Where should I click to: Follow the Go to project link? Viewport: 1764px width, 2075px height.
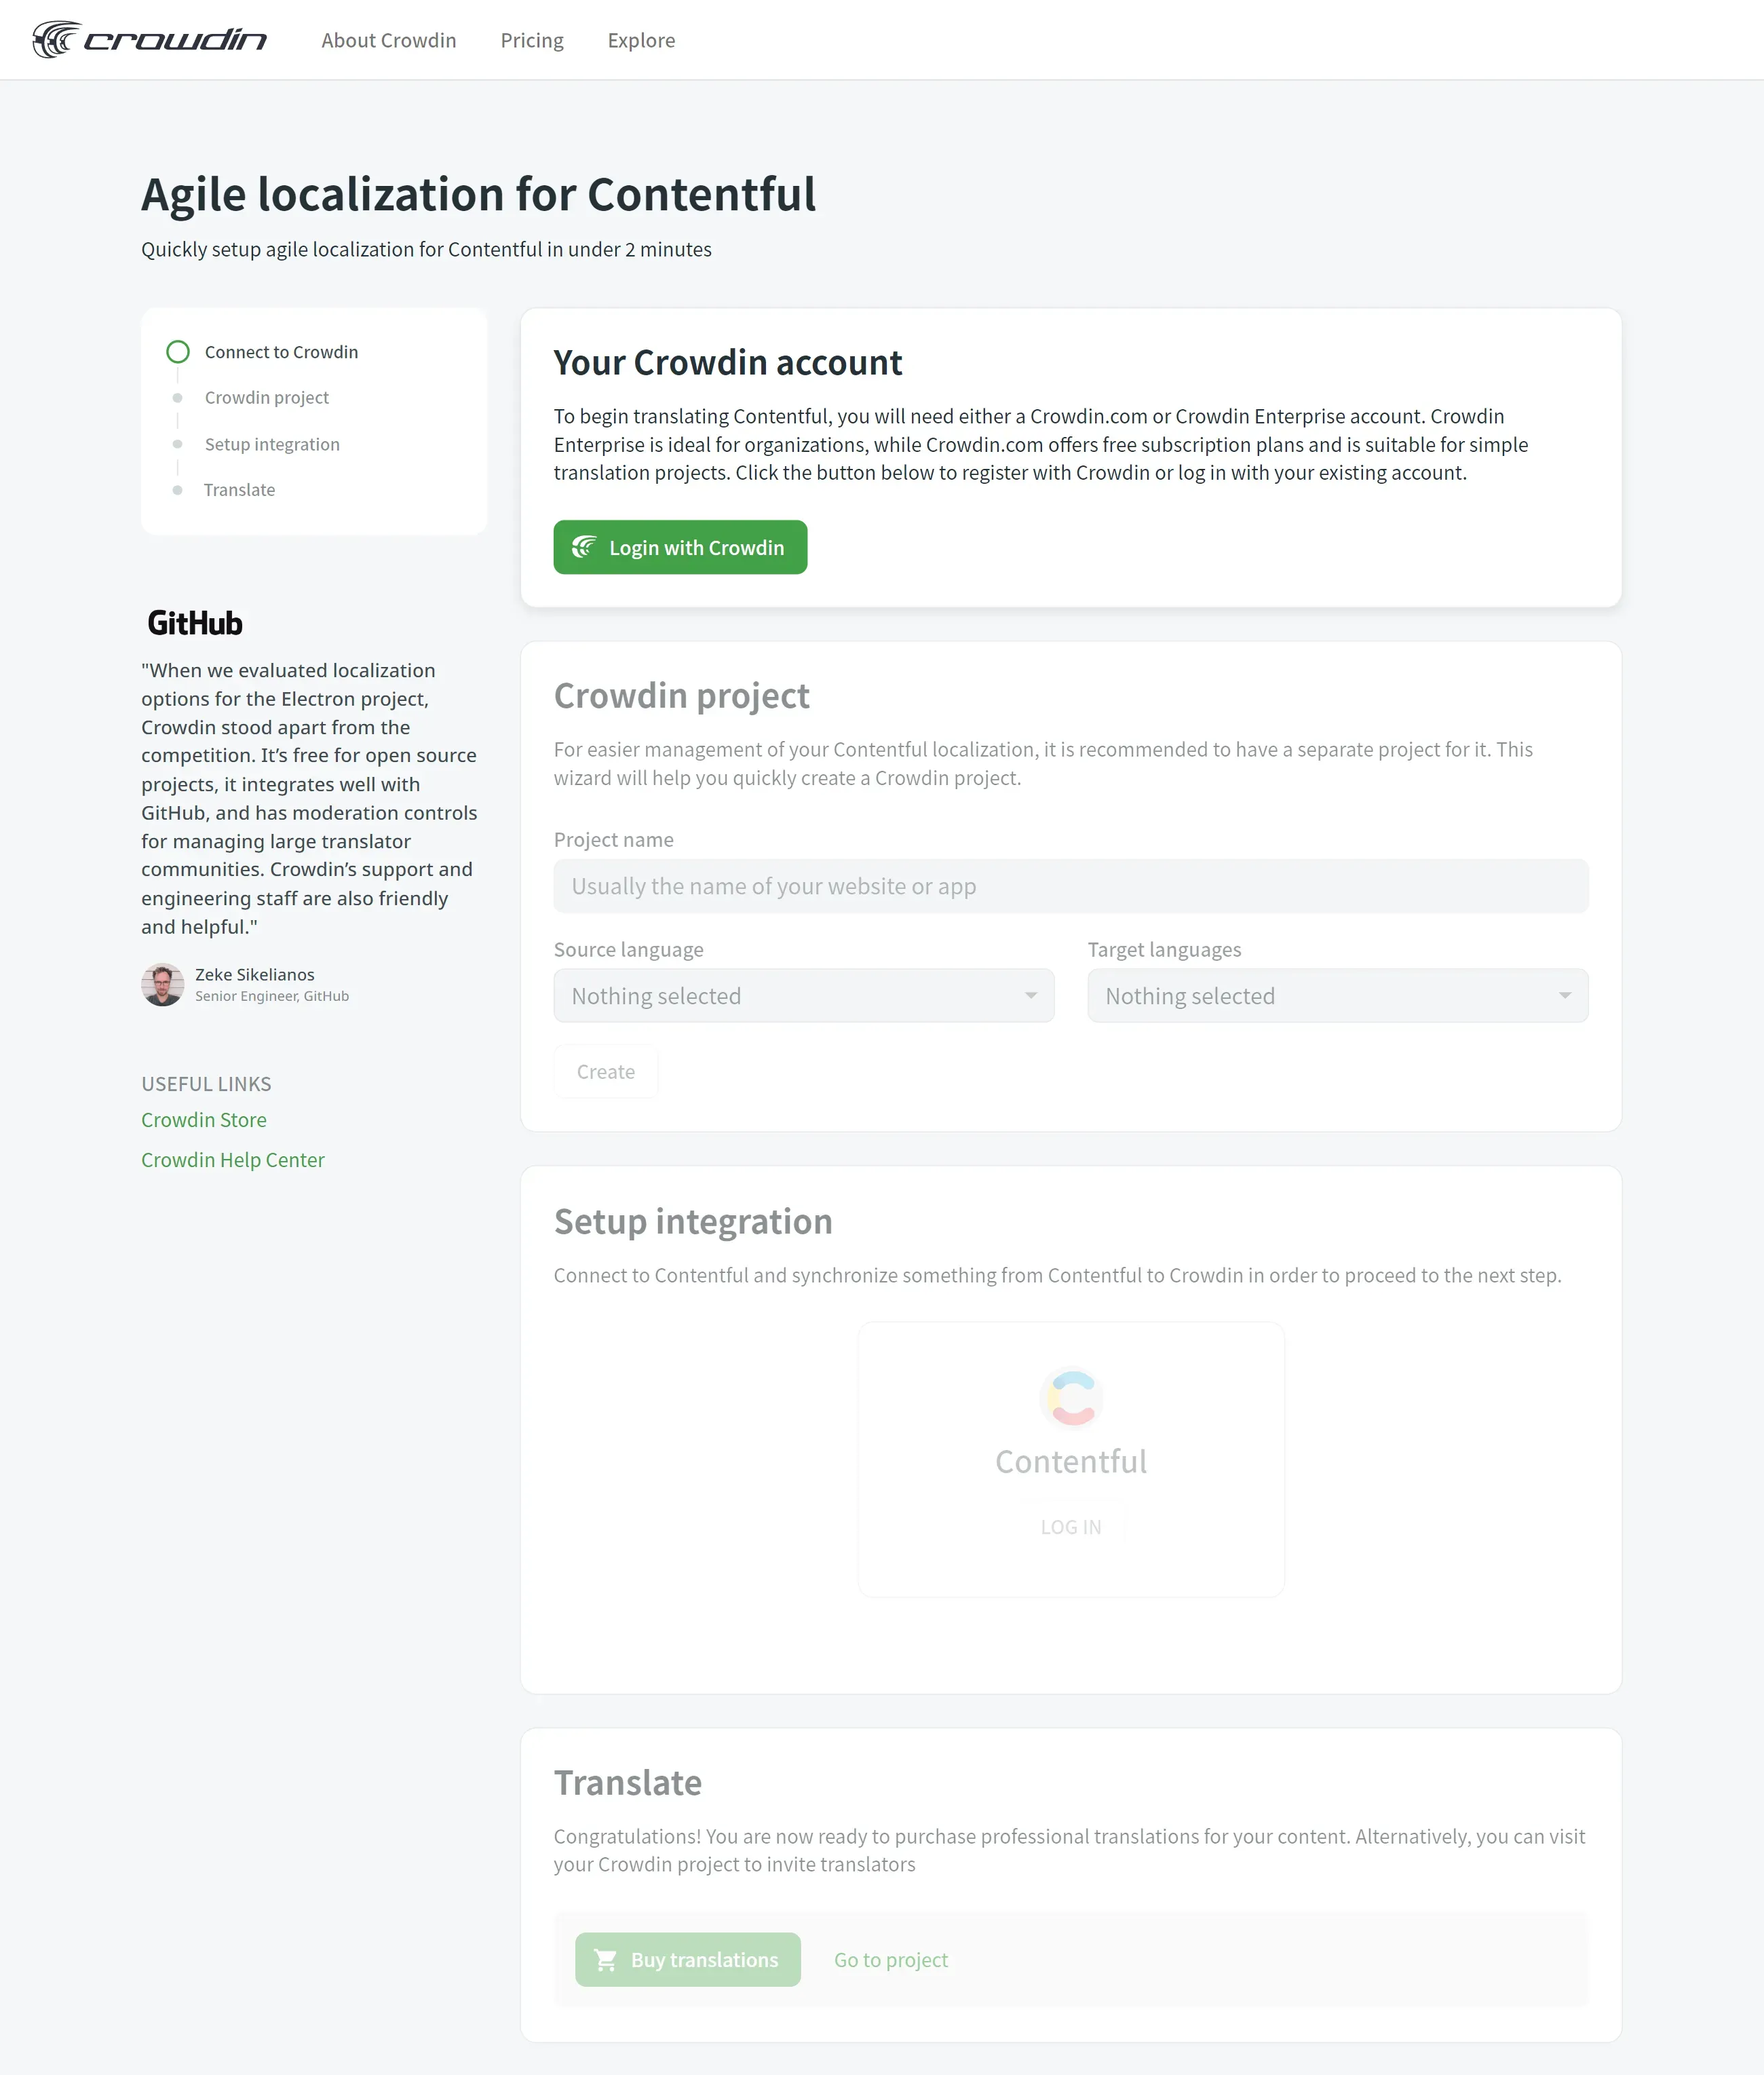pyautogui.click(x=890, y=1960)
